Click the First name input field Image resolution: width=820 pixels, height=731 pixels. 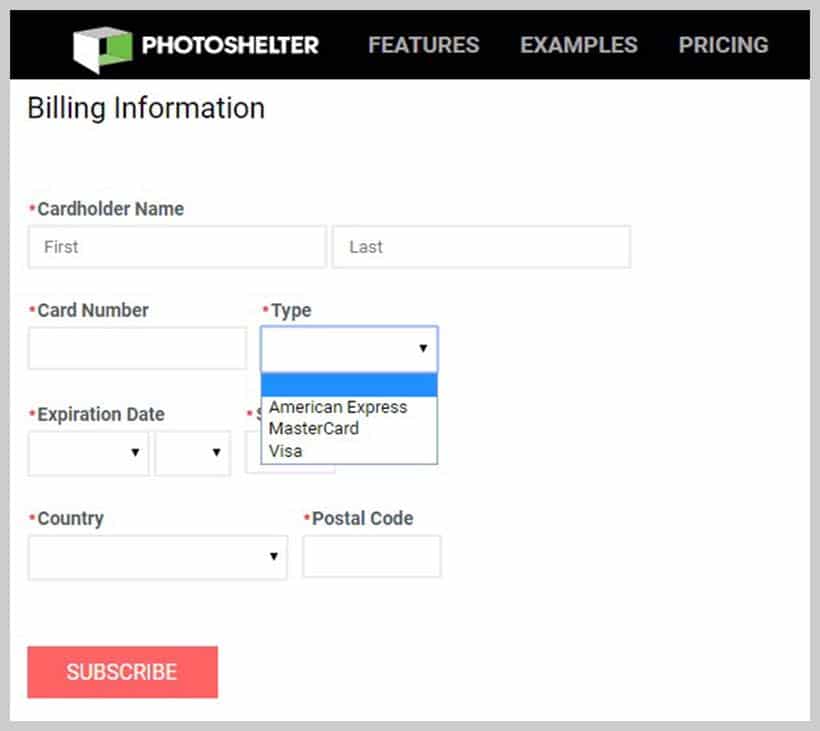click(x=176, y=246)
